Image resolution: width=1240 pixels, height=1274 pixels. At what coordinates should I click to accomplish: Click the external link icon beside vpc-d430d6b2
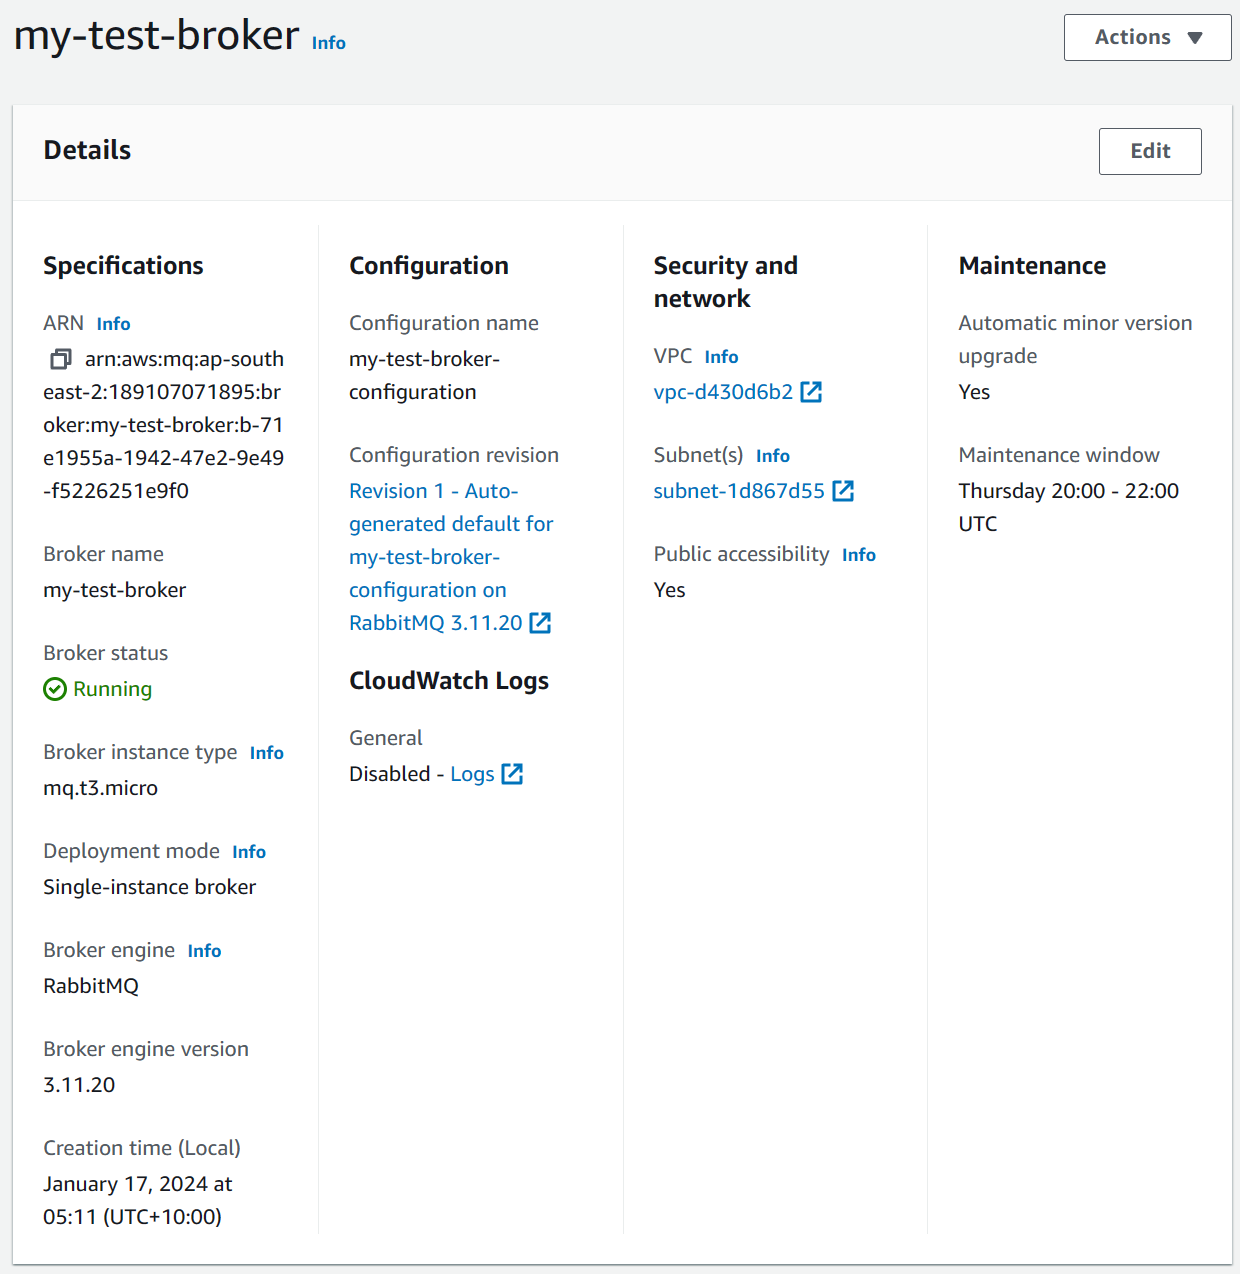tap(811, 392)
